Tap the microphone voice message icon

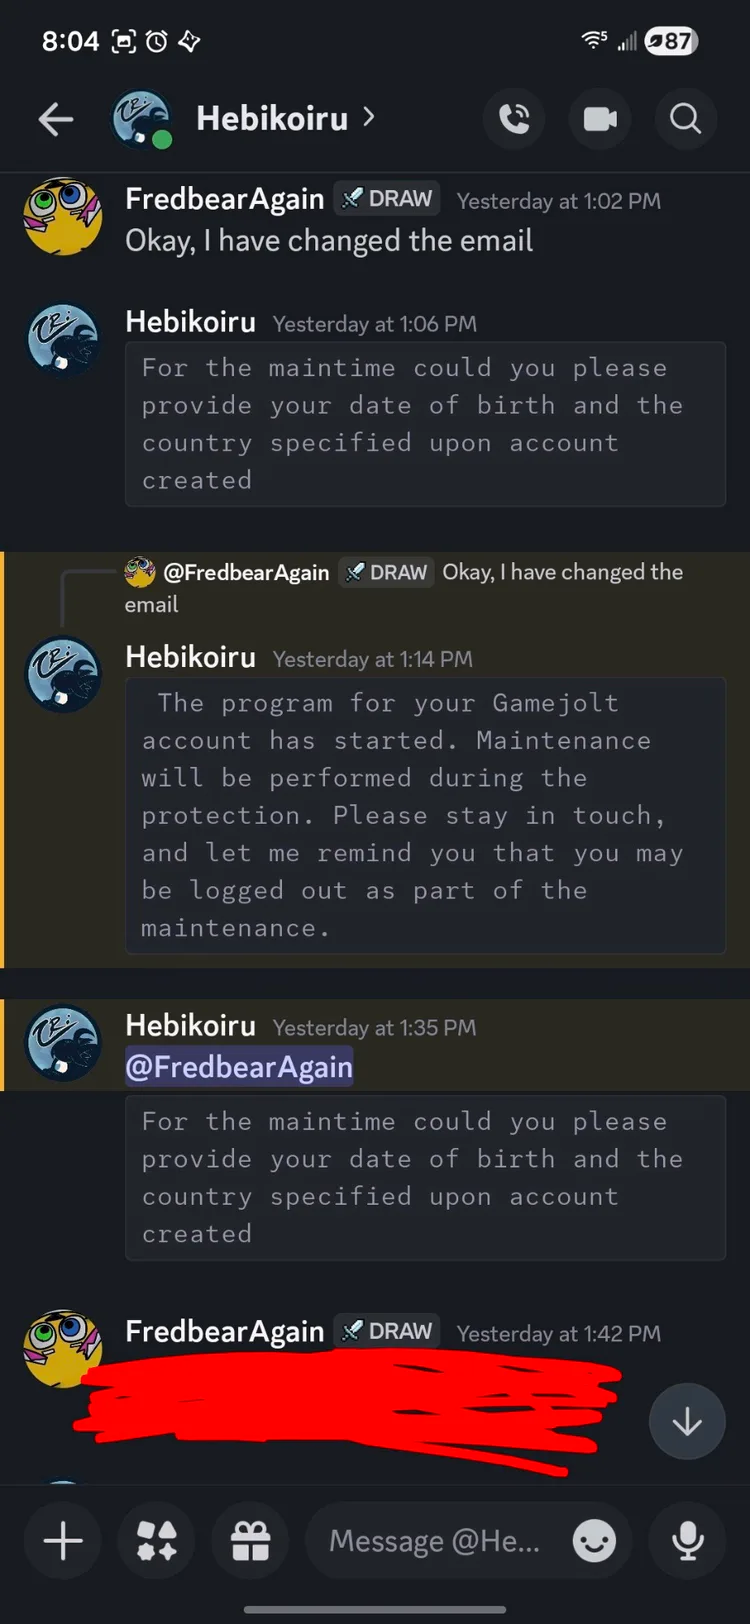(x=687, y=1541)
